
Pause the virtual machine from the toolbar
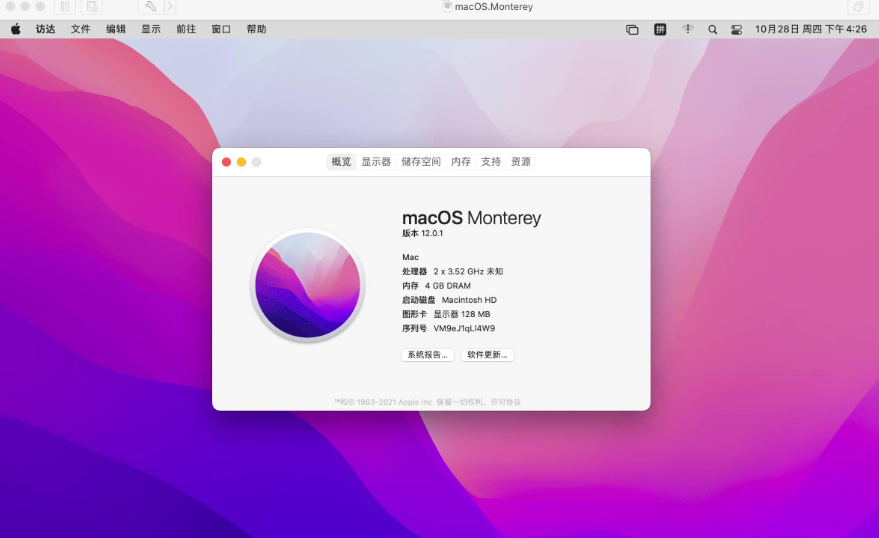[x=65, y=7]
